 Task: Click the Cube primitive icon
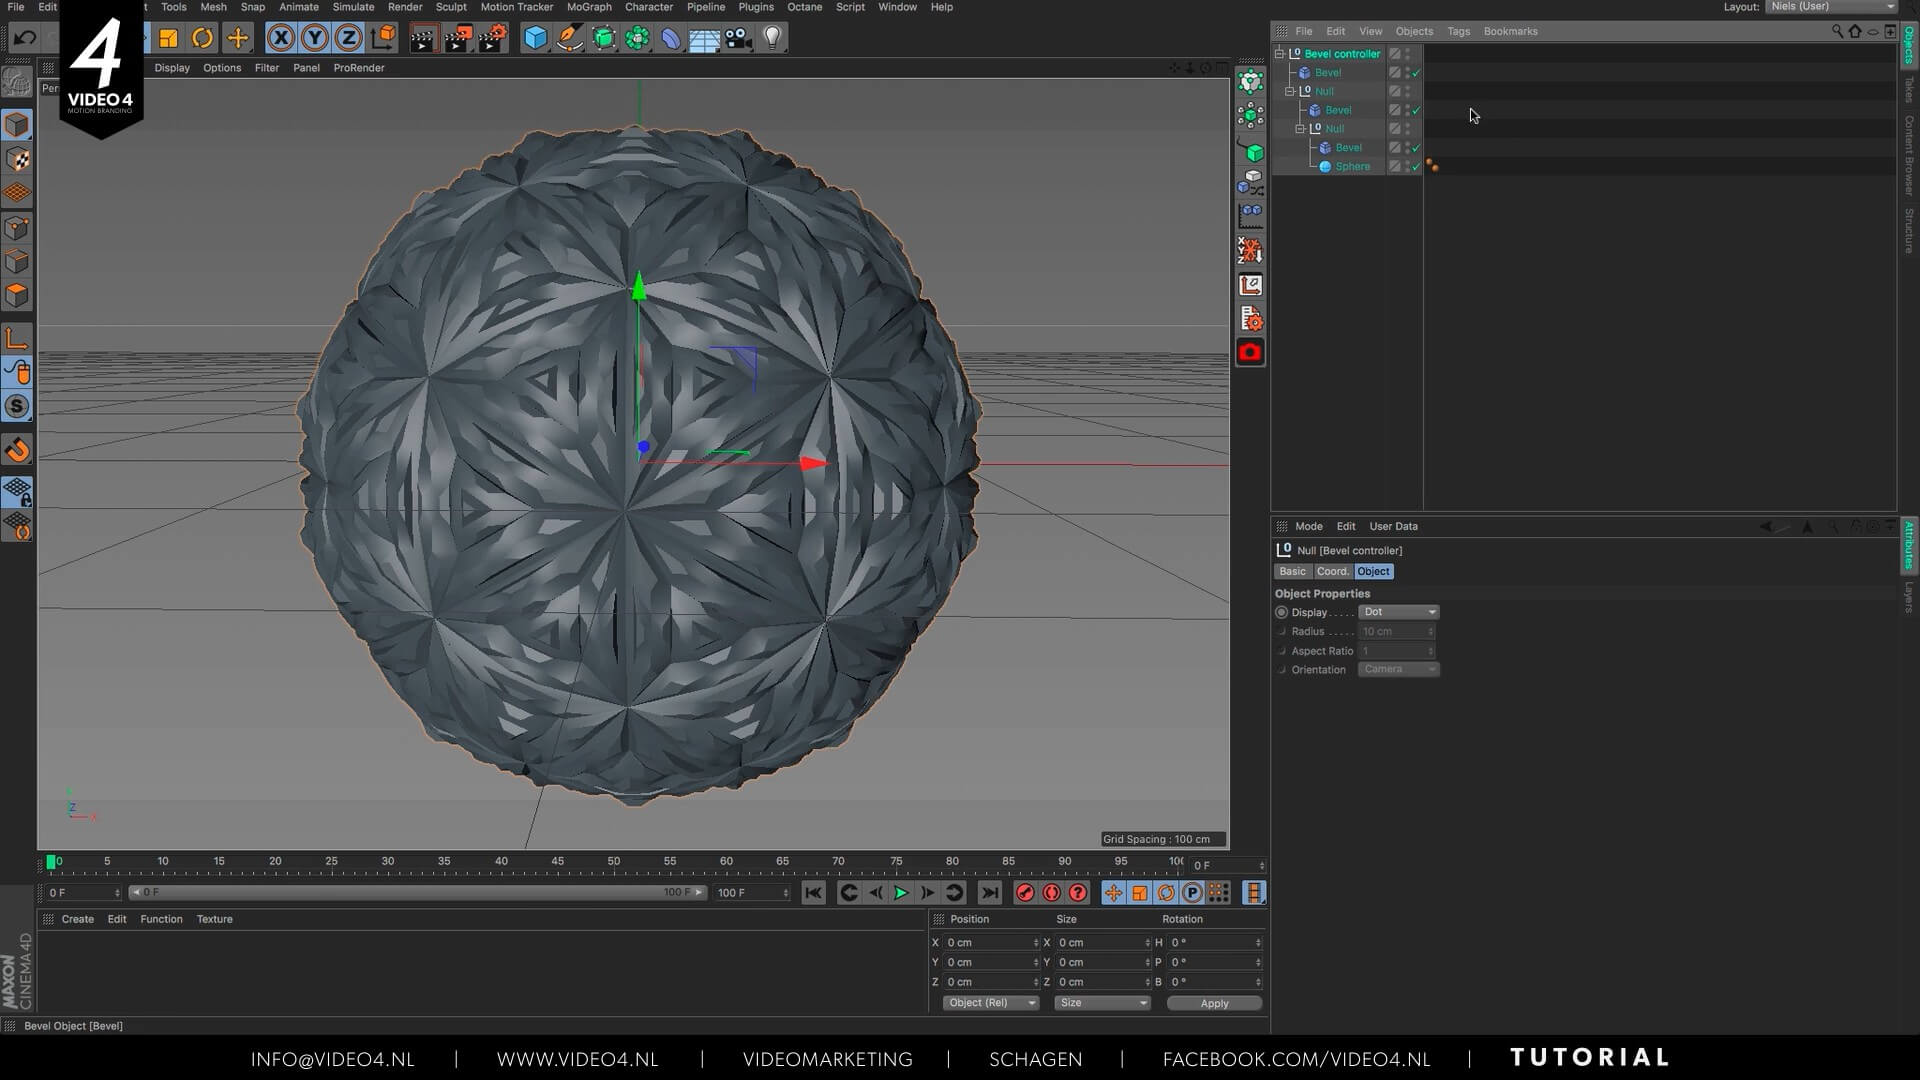pos(536,38)
